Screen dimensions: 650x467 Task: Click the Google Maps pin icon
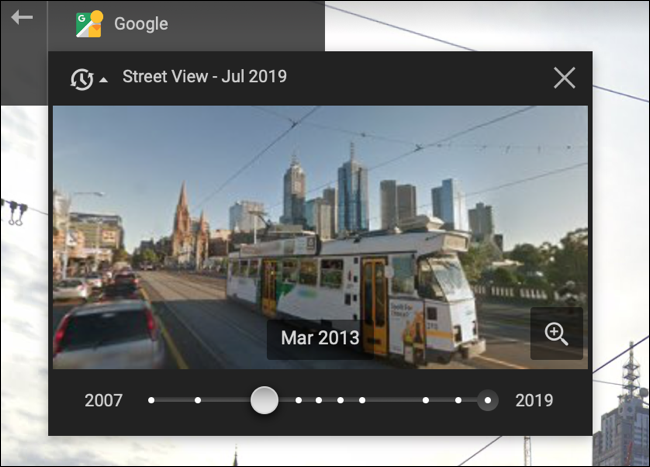89,23
